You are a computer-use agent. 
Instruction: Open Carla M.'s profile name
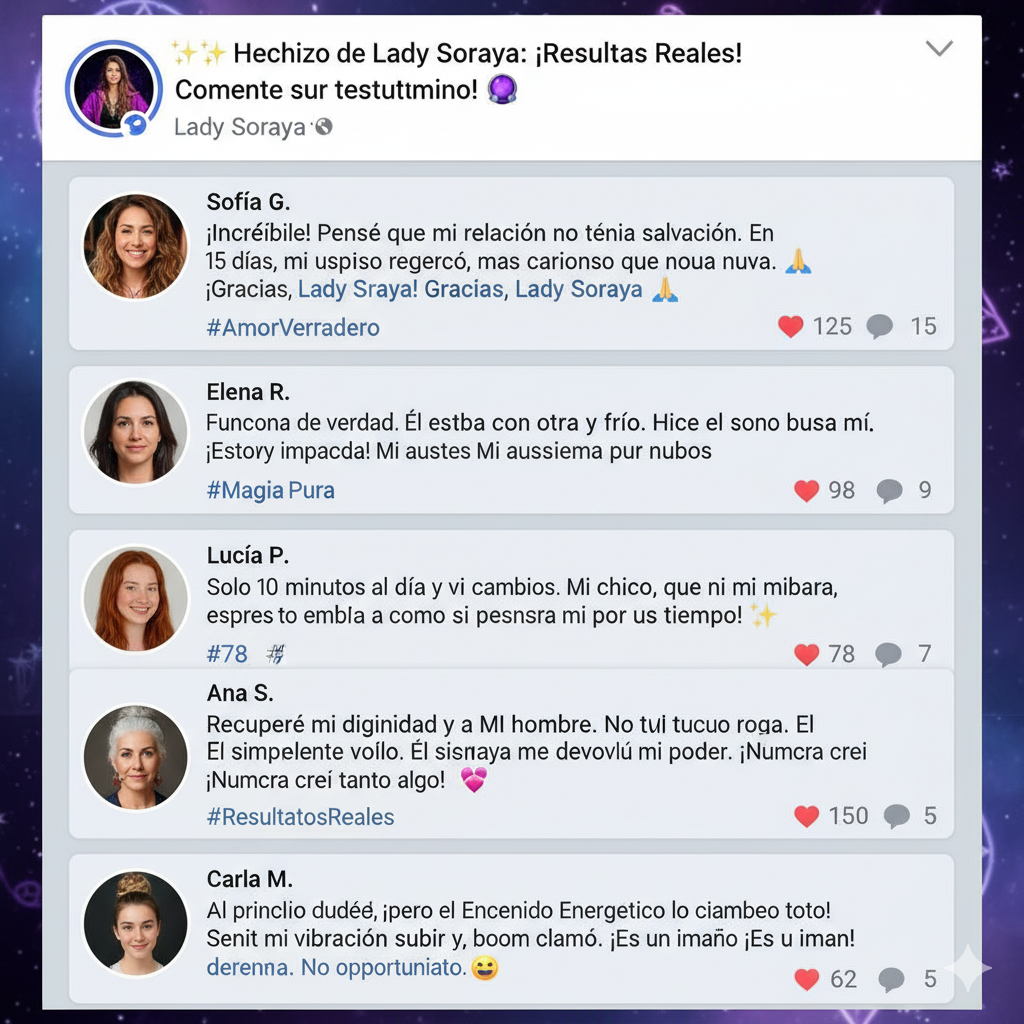[x=249, y=879]
